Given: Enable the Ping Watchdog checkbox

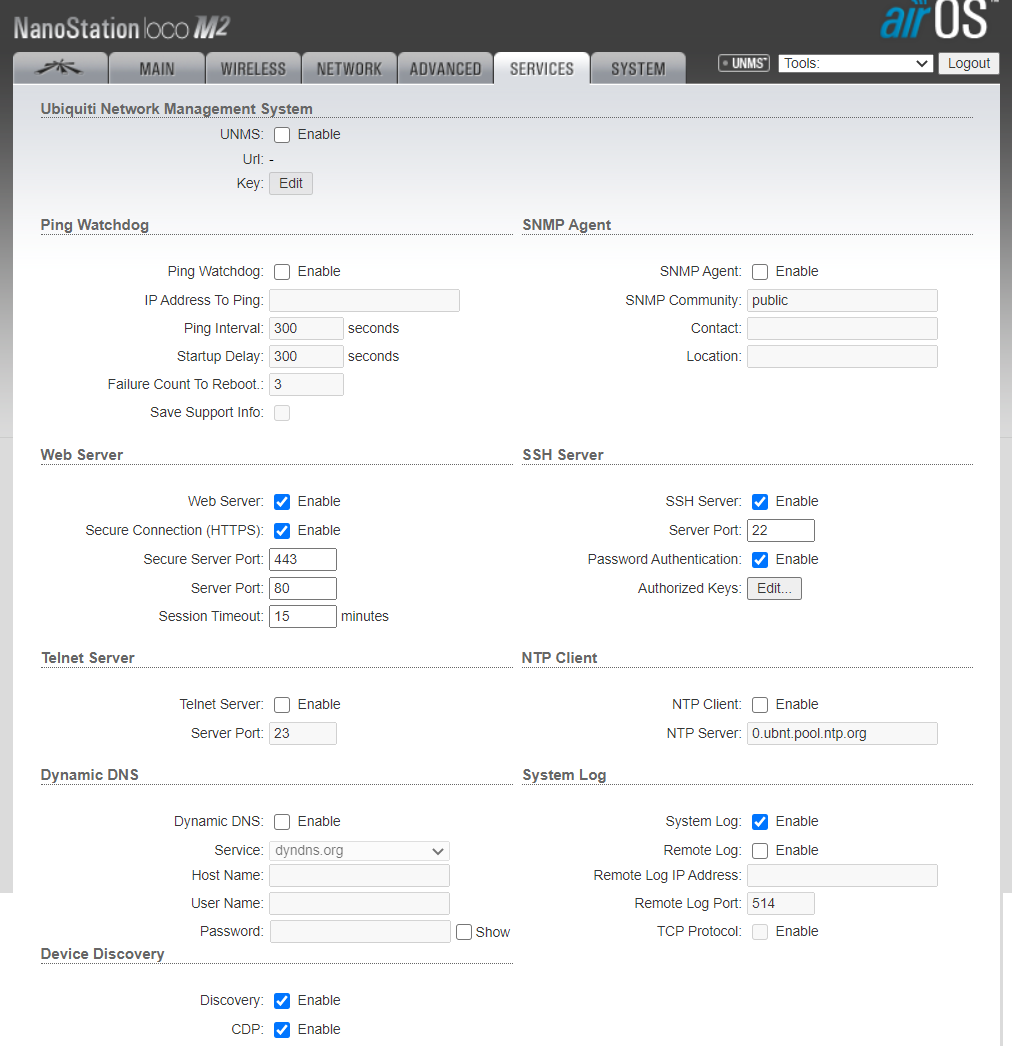Looking at the screenshot, I should tap(282, 272).
